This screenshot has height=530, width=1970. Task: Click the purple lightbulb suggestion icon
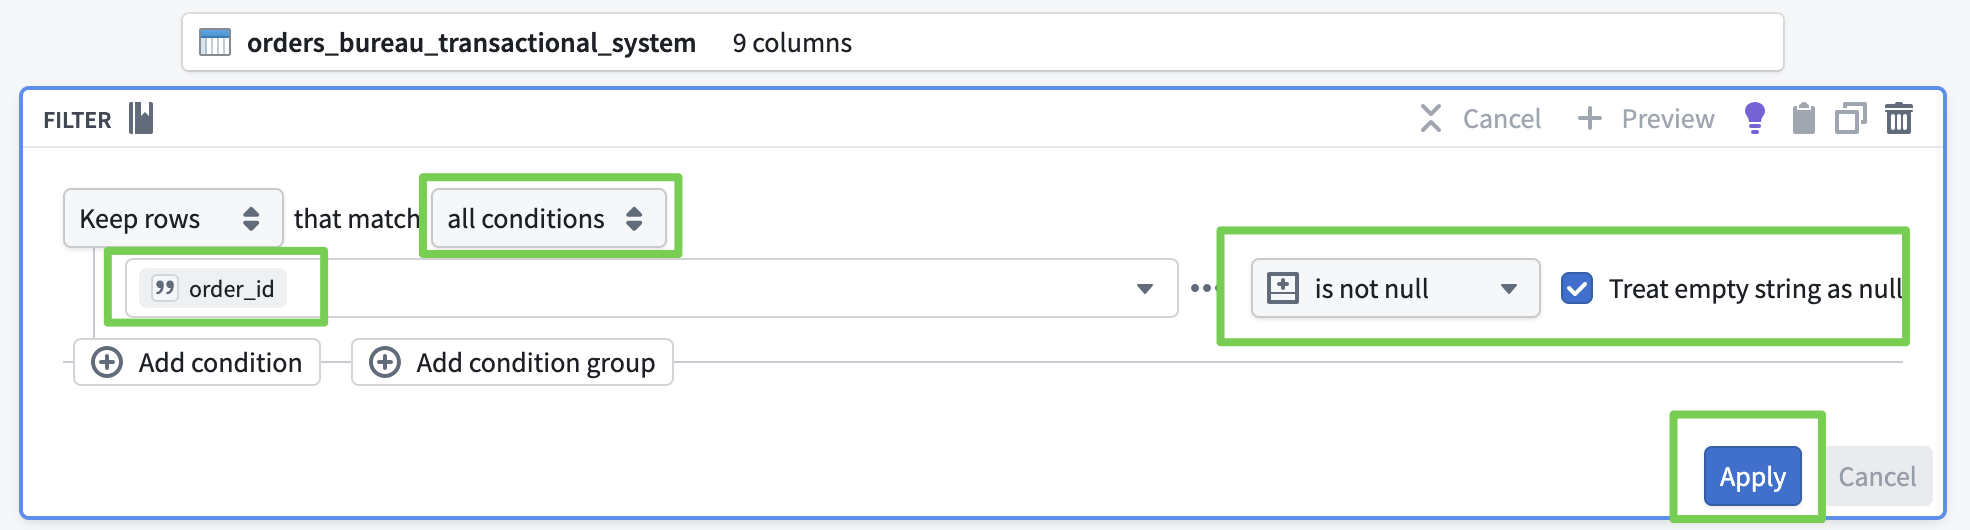pos(1754,118)
